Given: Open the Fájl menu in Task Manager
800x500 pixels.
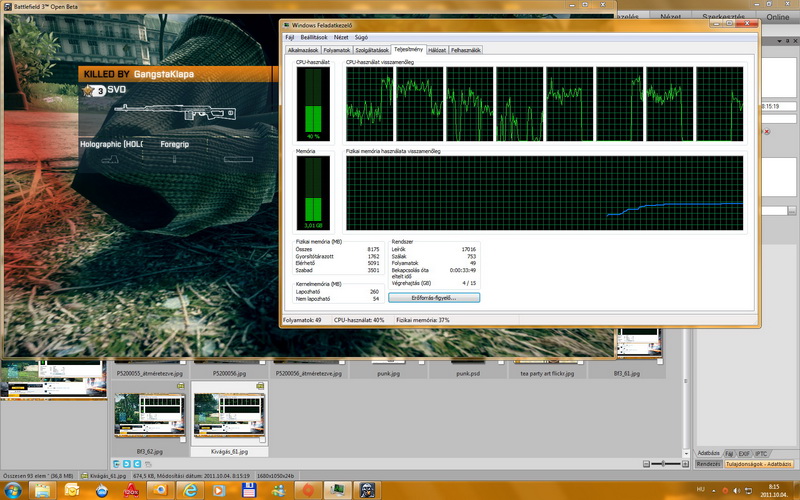Looking at the screenshot, I should click(x=289, y=37).
